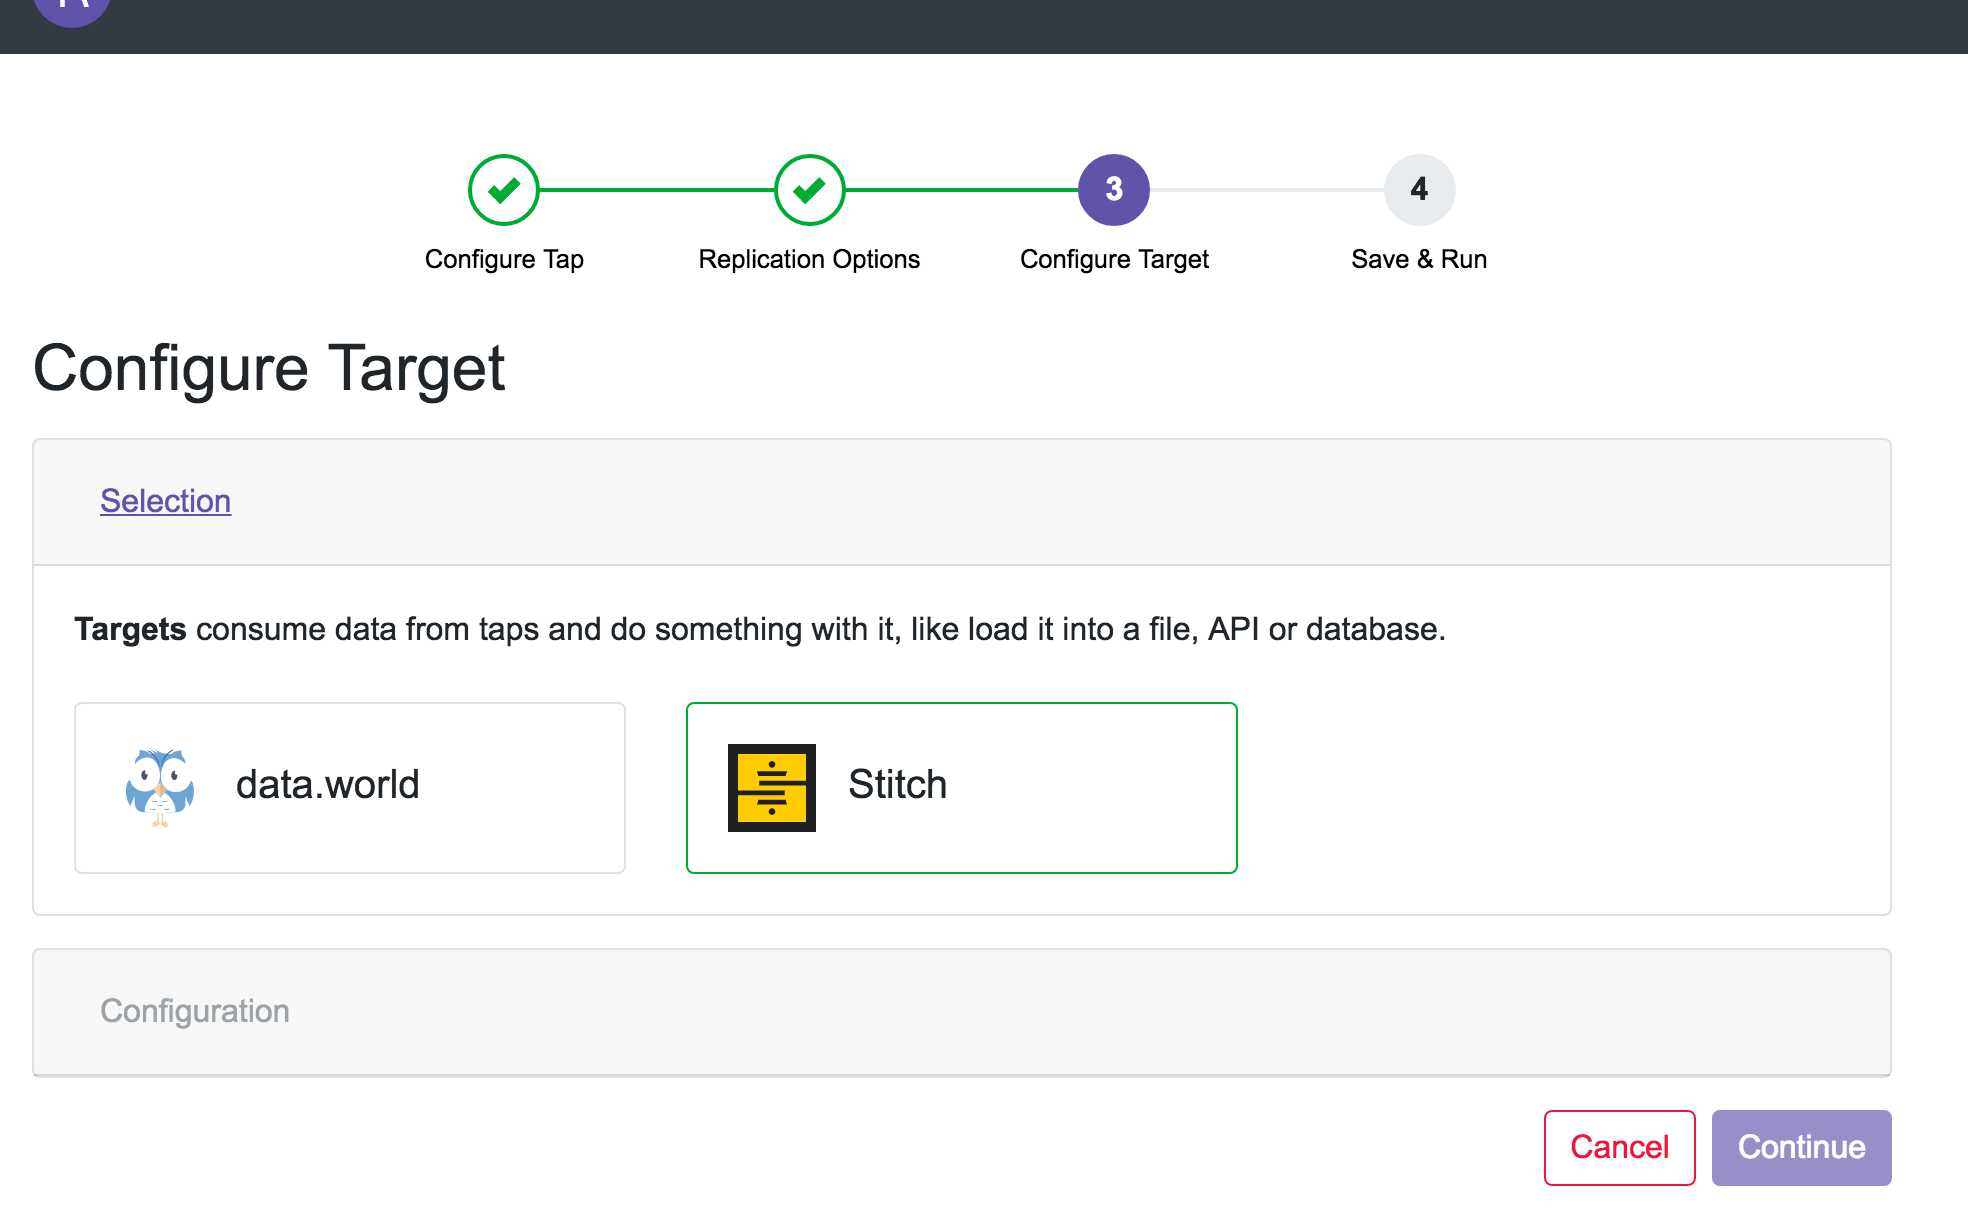Click the Replication Options completed step checkmark
The height and width of the screenshot is (1232, 1968).
tap(810, 190)
